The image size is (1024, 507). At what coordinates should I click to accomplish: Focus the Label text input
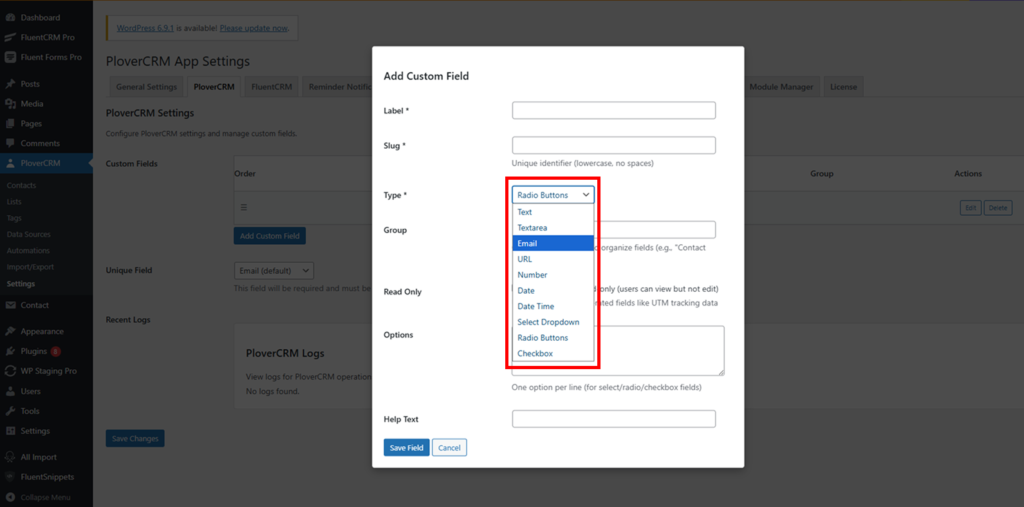pyautogui.click(x=613, y=110)
